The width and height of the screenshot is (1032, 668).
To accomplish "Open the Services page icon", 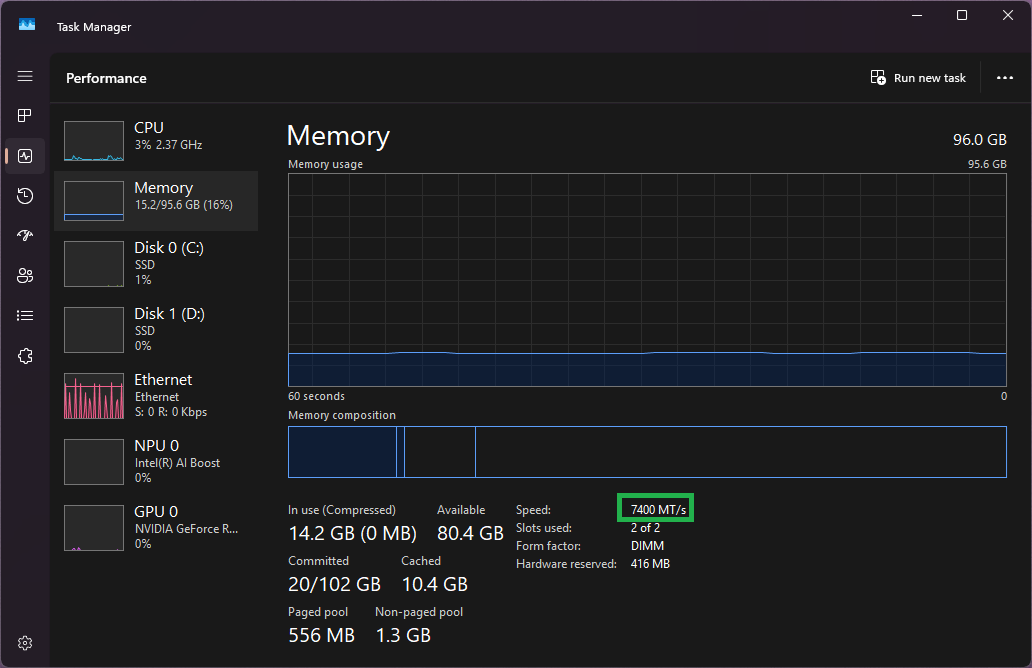I will [x=24, y=355].
